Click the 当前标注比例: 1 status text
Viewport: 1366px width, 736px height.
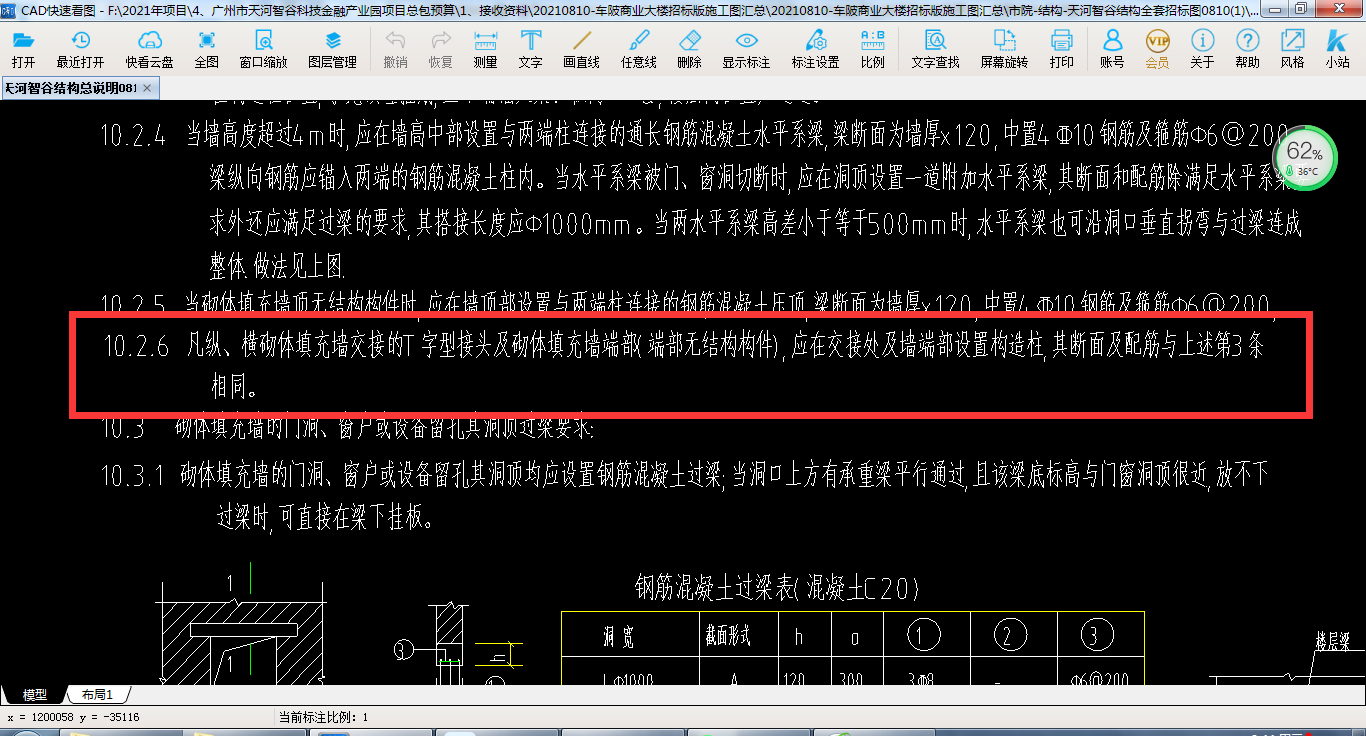click(323, 717)
